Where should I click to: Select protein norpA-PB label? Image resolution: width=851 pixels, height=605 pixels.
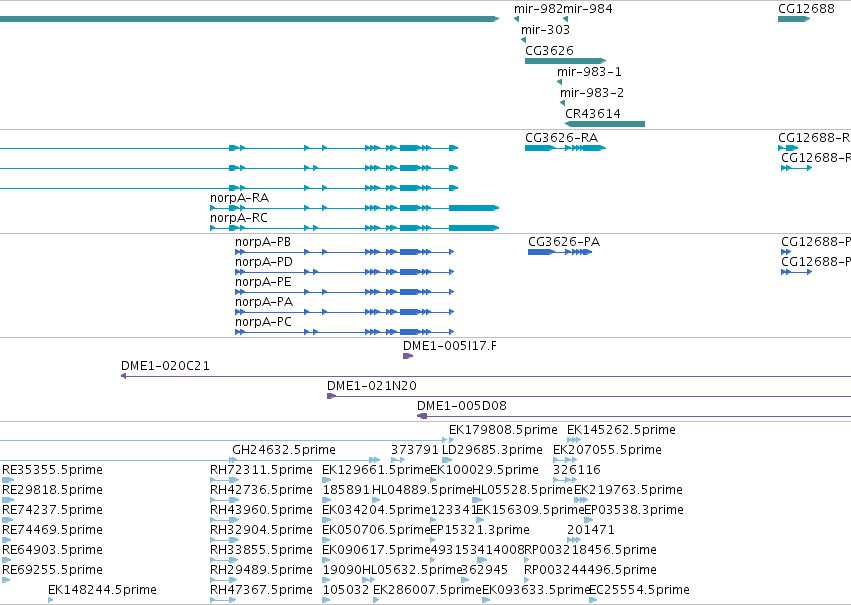coord(263,242)
